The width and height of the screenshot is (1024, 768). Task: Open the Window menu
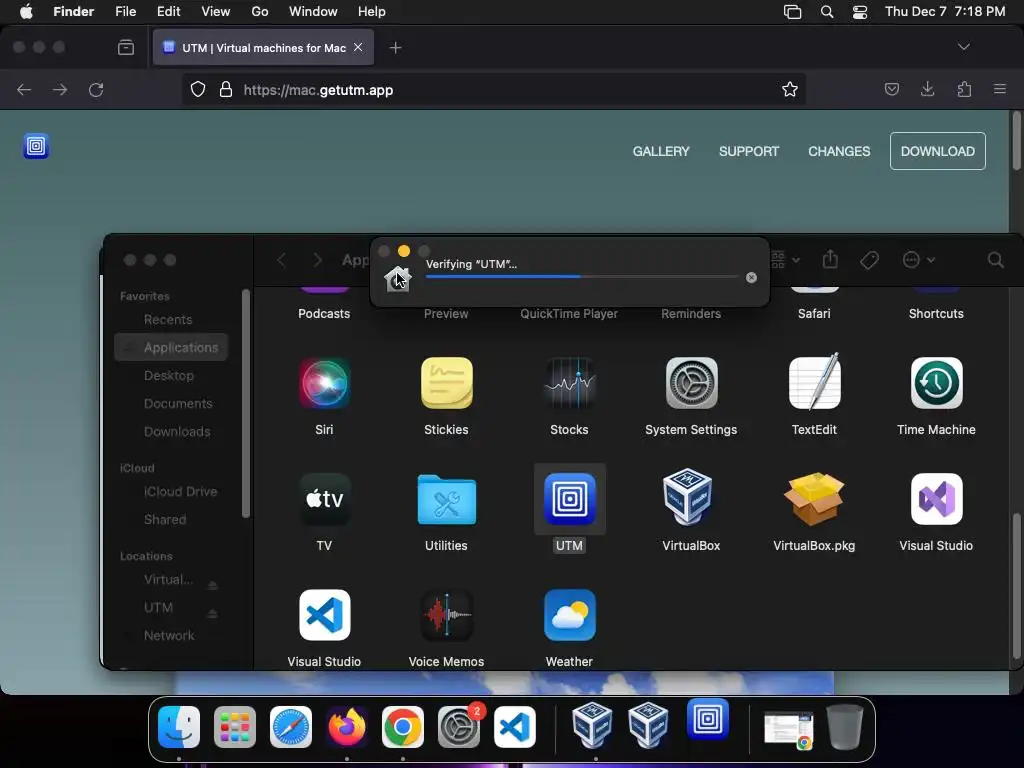click(313, 12)
